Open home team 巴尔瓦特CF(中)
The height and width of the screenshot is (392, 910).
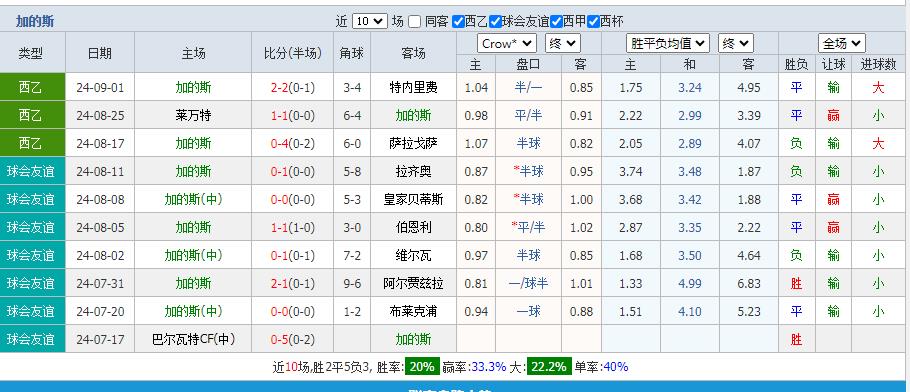pos(193,339)
